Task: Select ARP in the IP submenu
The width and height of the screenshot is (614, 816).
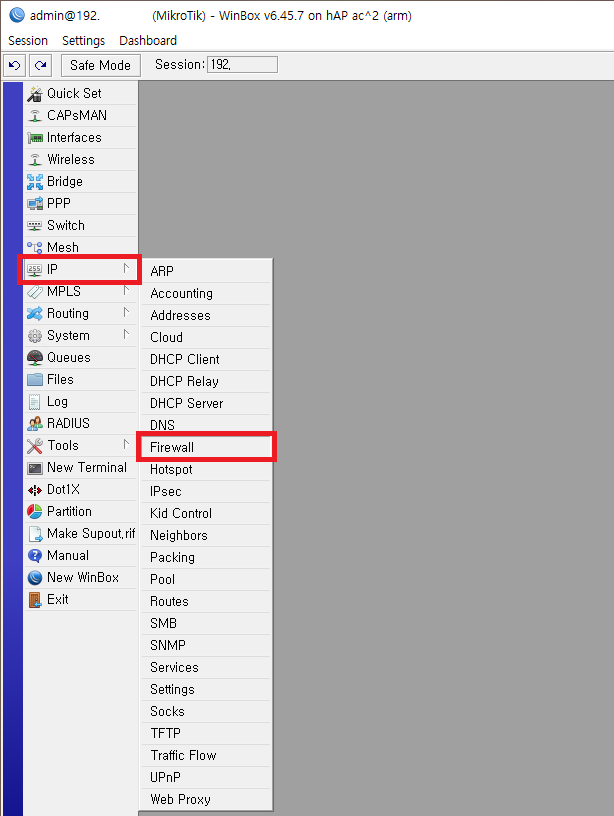Action: tap(206, 272)
